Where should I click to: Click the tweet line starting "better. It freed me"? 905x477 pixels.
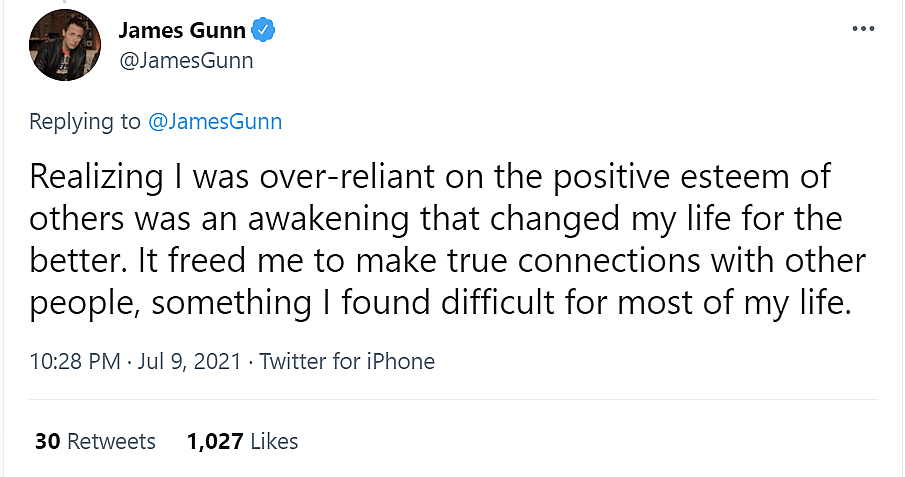[x=448, y=261]
